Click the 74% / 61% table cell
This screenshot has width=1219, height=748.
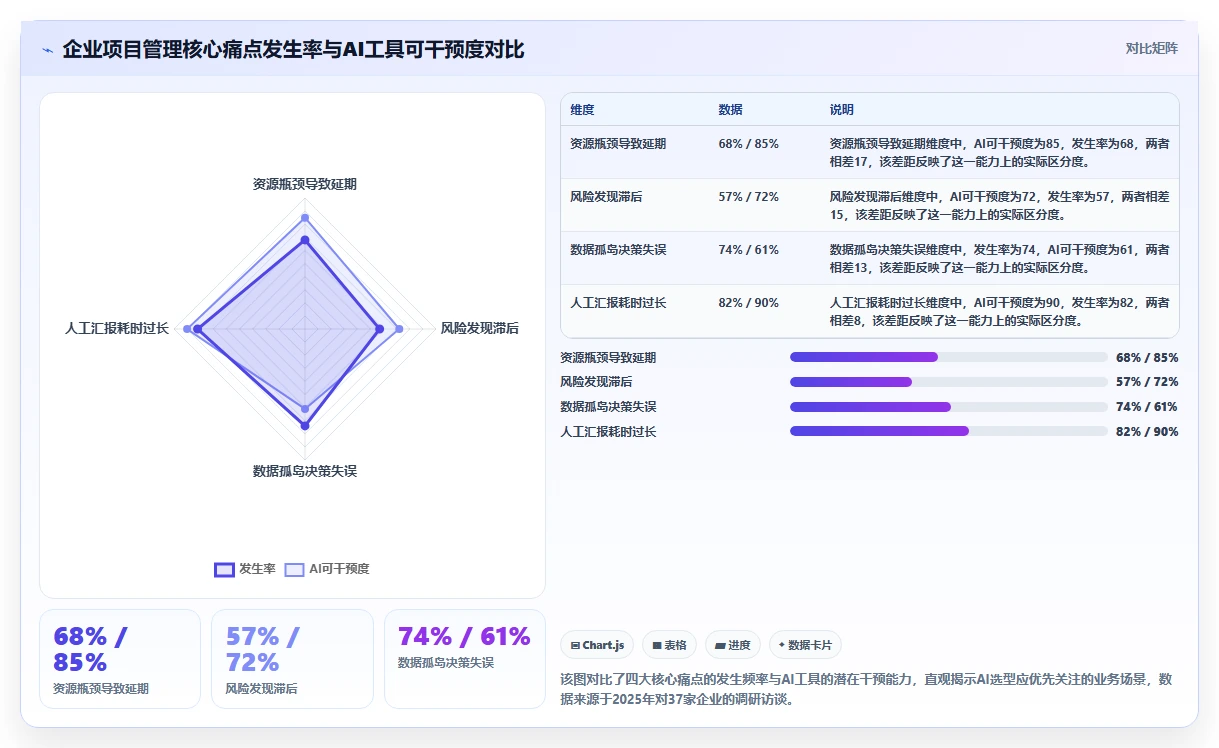pyautogui.click(x=748, y=250)
